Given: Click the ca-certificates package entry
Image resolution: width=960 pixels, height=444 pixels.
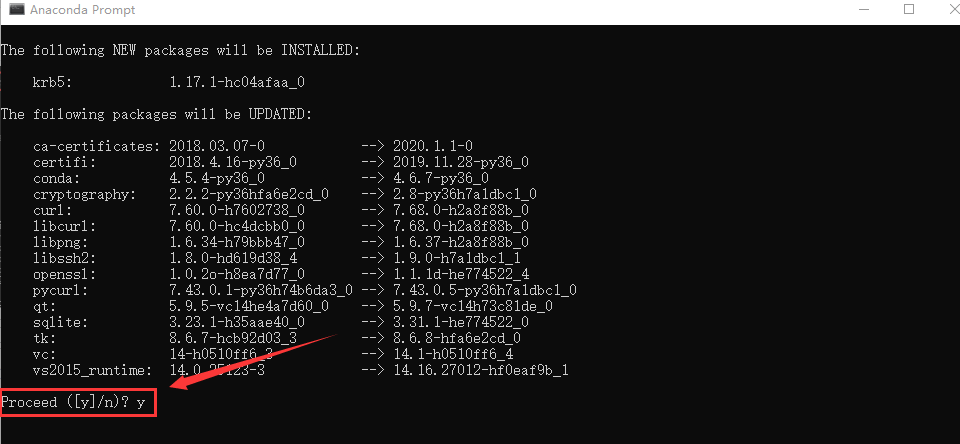Looking at the screenshot, I should tap(96, 146).
